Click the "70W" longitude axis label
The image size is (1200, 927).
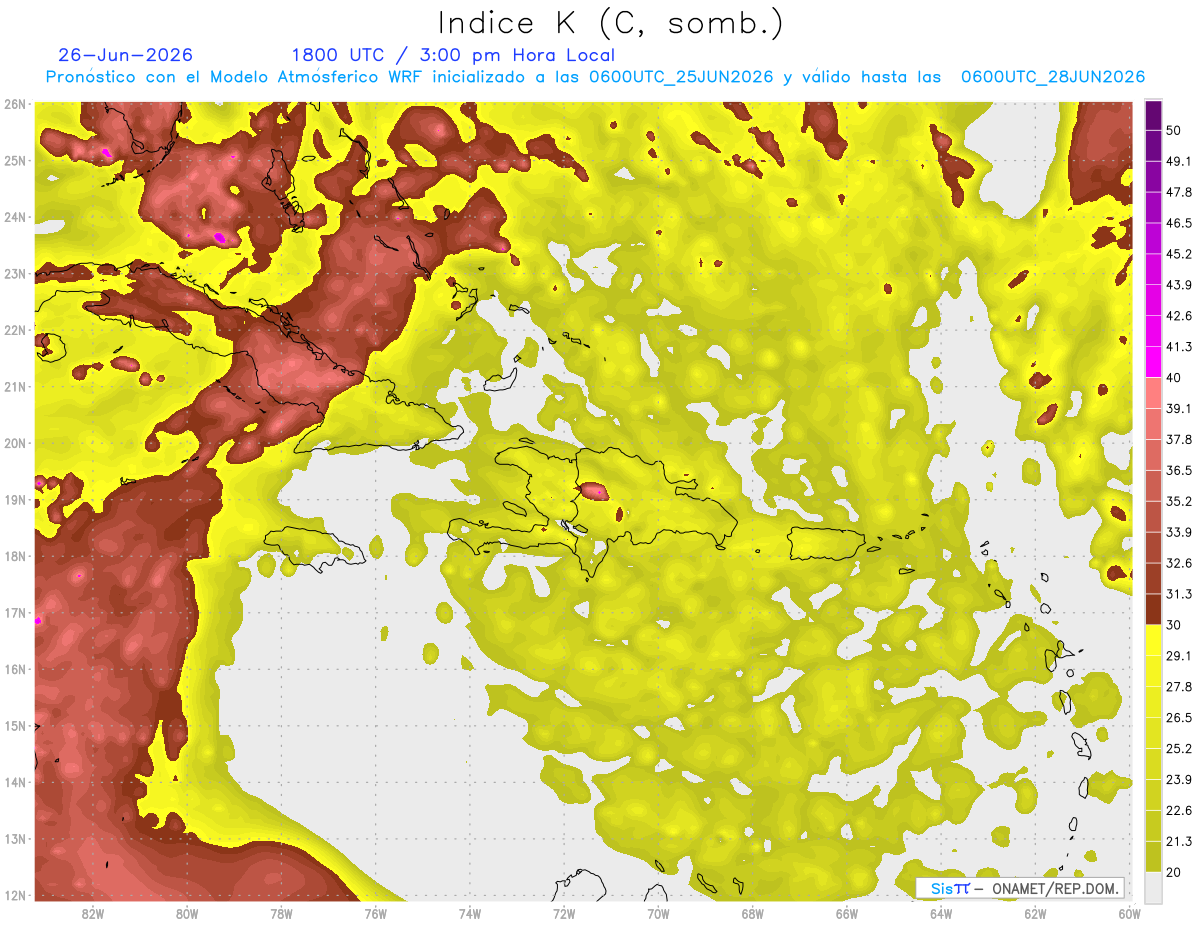pos(658,913)
